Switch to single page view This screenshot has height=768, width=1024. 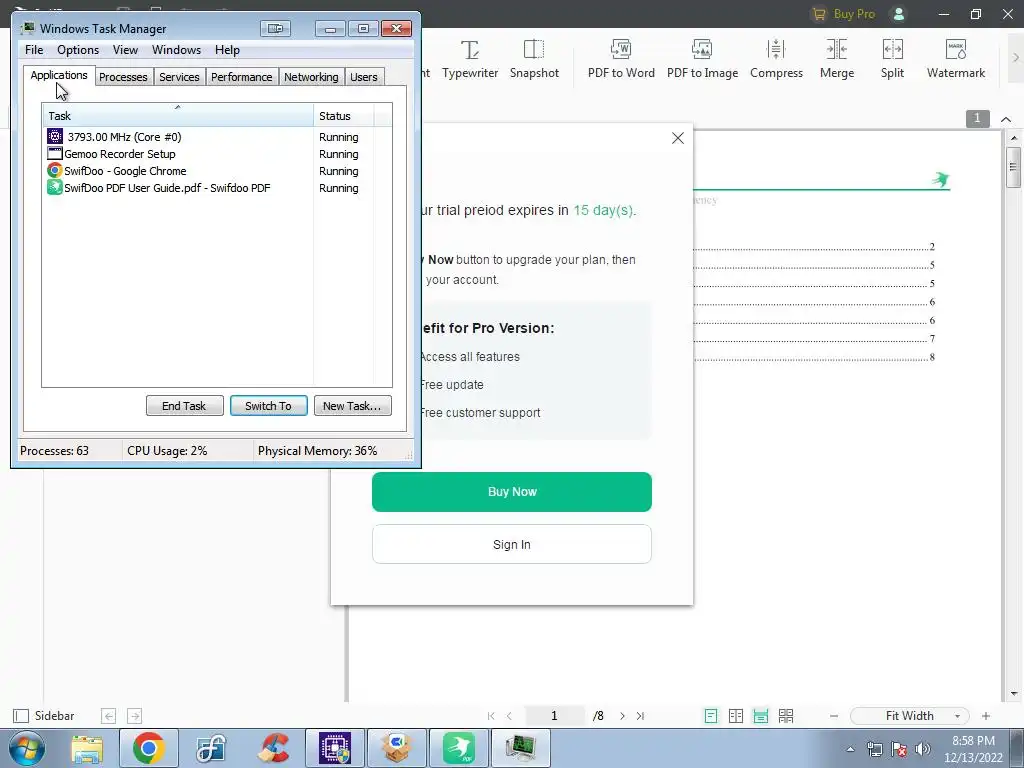pos(711,716)
